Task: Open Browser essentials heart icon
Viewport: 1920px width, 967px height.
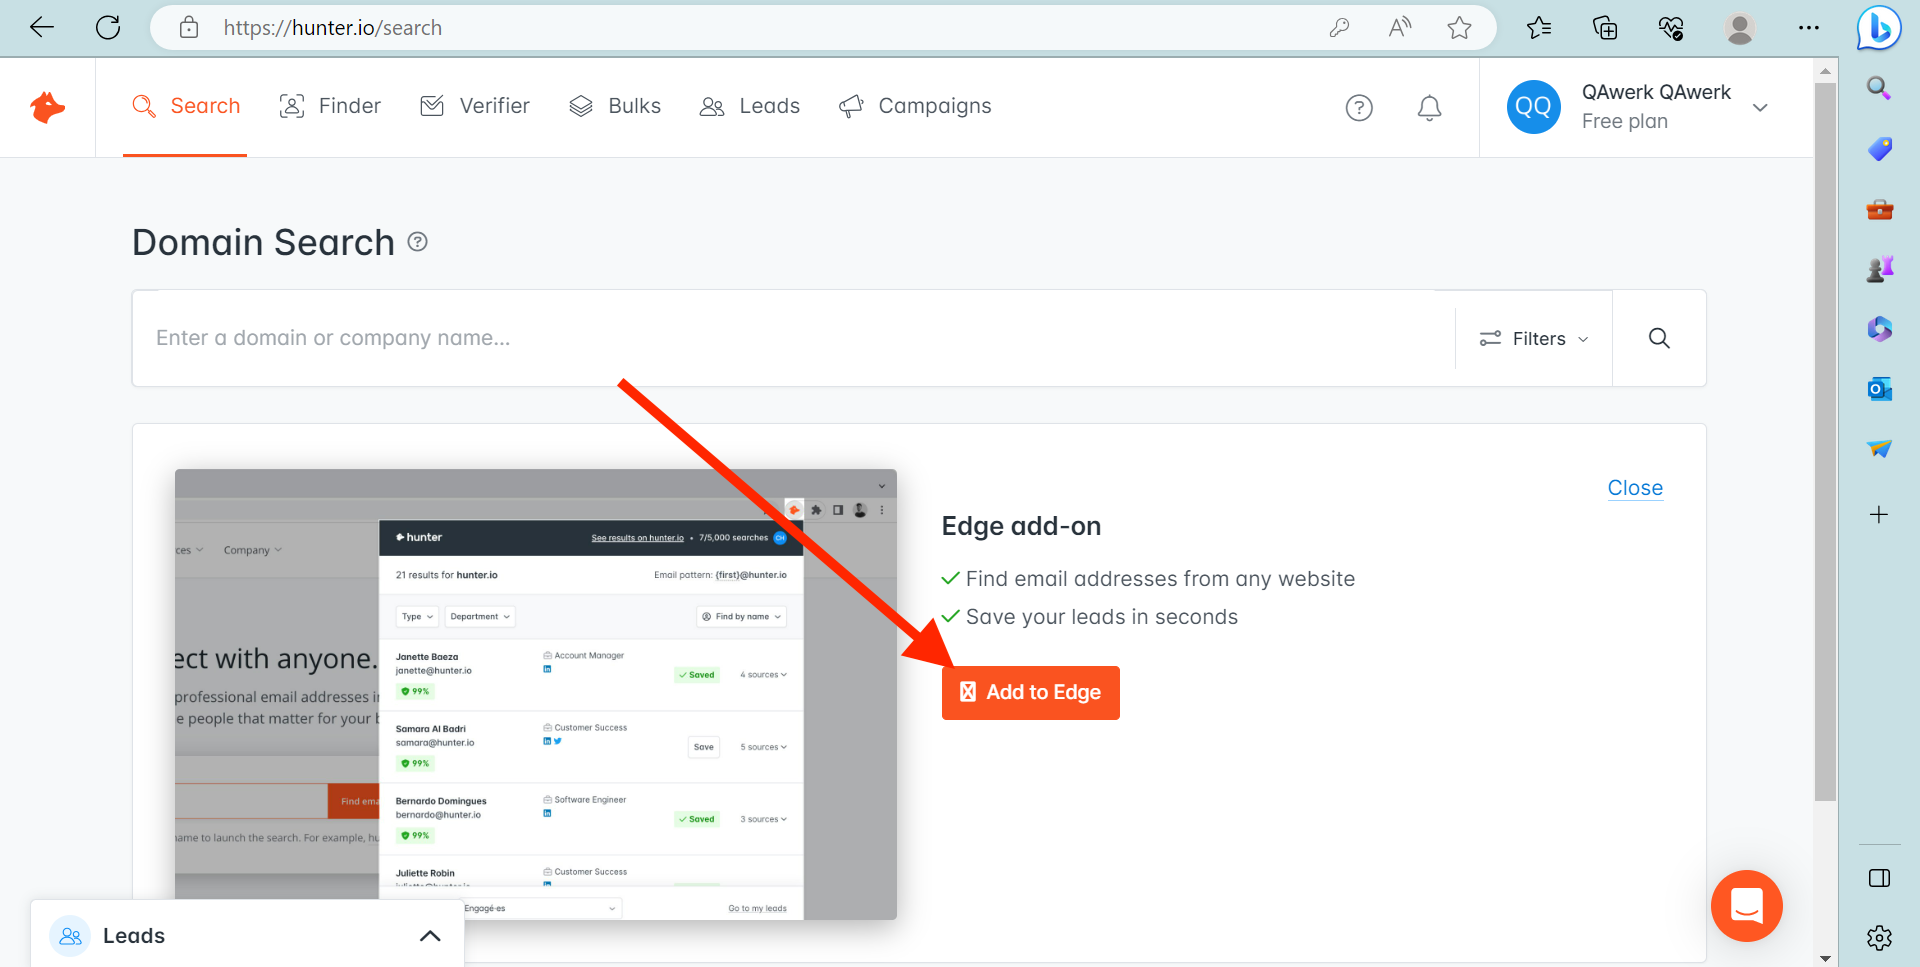Action: [x=1671, y=27]
